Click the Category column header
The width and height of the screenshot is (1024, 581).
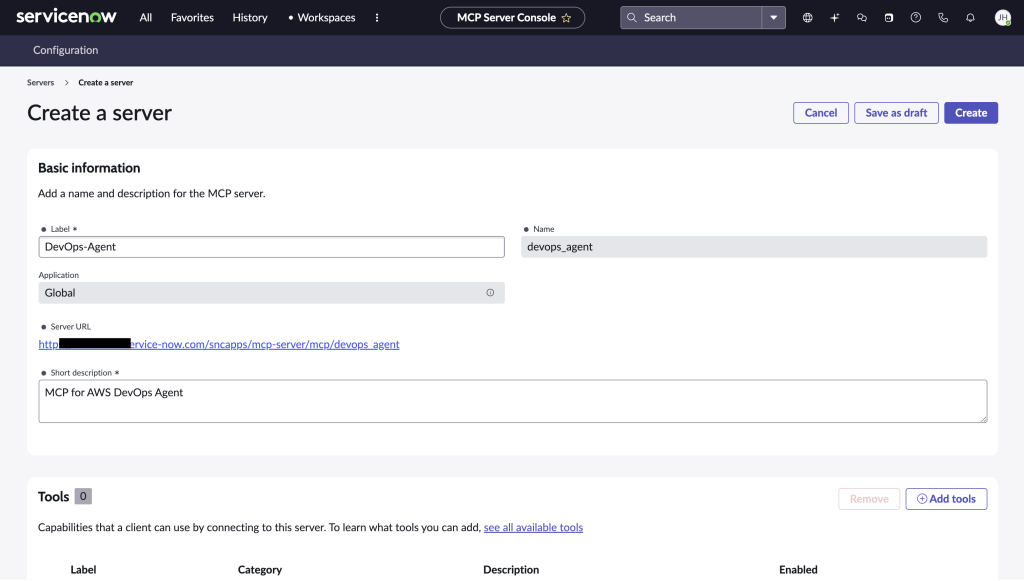260,570
